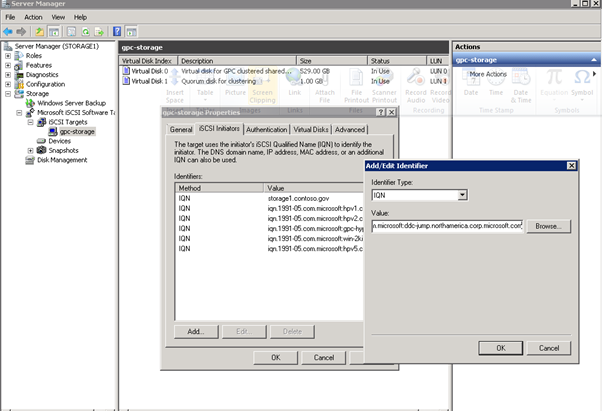Toggle the Show/Hide Console Tree toolbar icon
This screenshot has height=411, width=602.
tap(54, 31)
